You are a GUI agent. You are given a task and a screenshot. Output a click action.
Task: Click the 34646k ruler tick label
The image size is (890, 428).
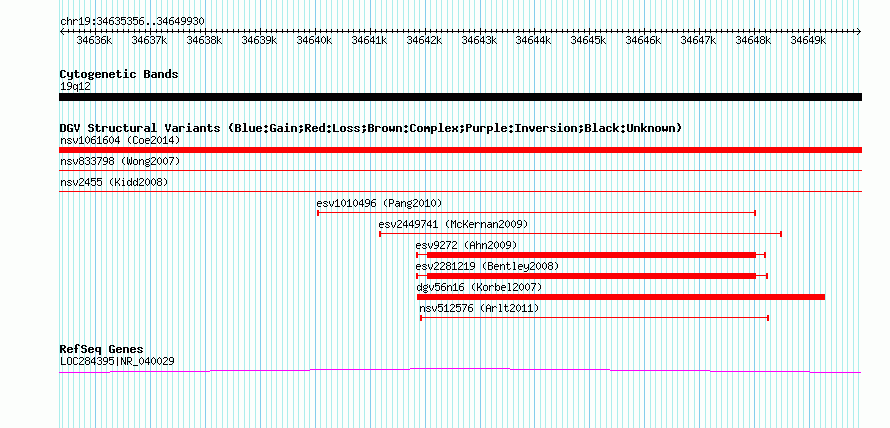(642, 40)
